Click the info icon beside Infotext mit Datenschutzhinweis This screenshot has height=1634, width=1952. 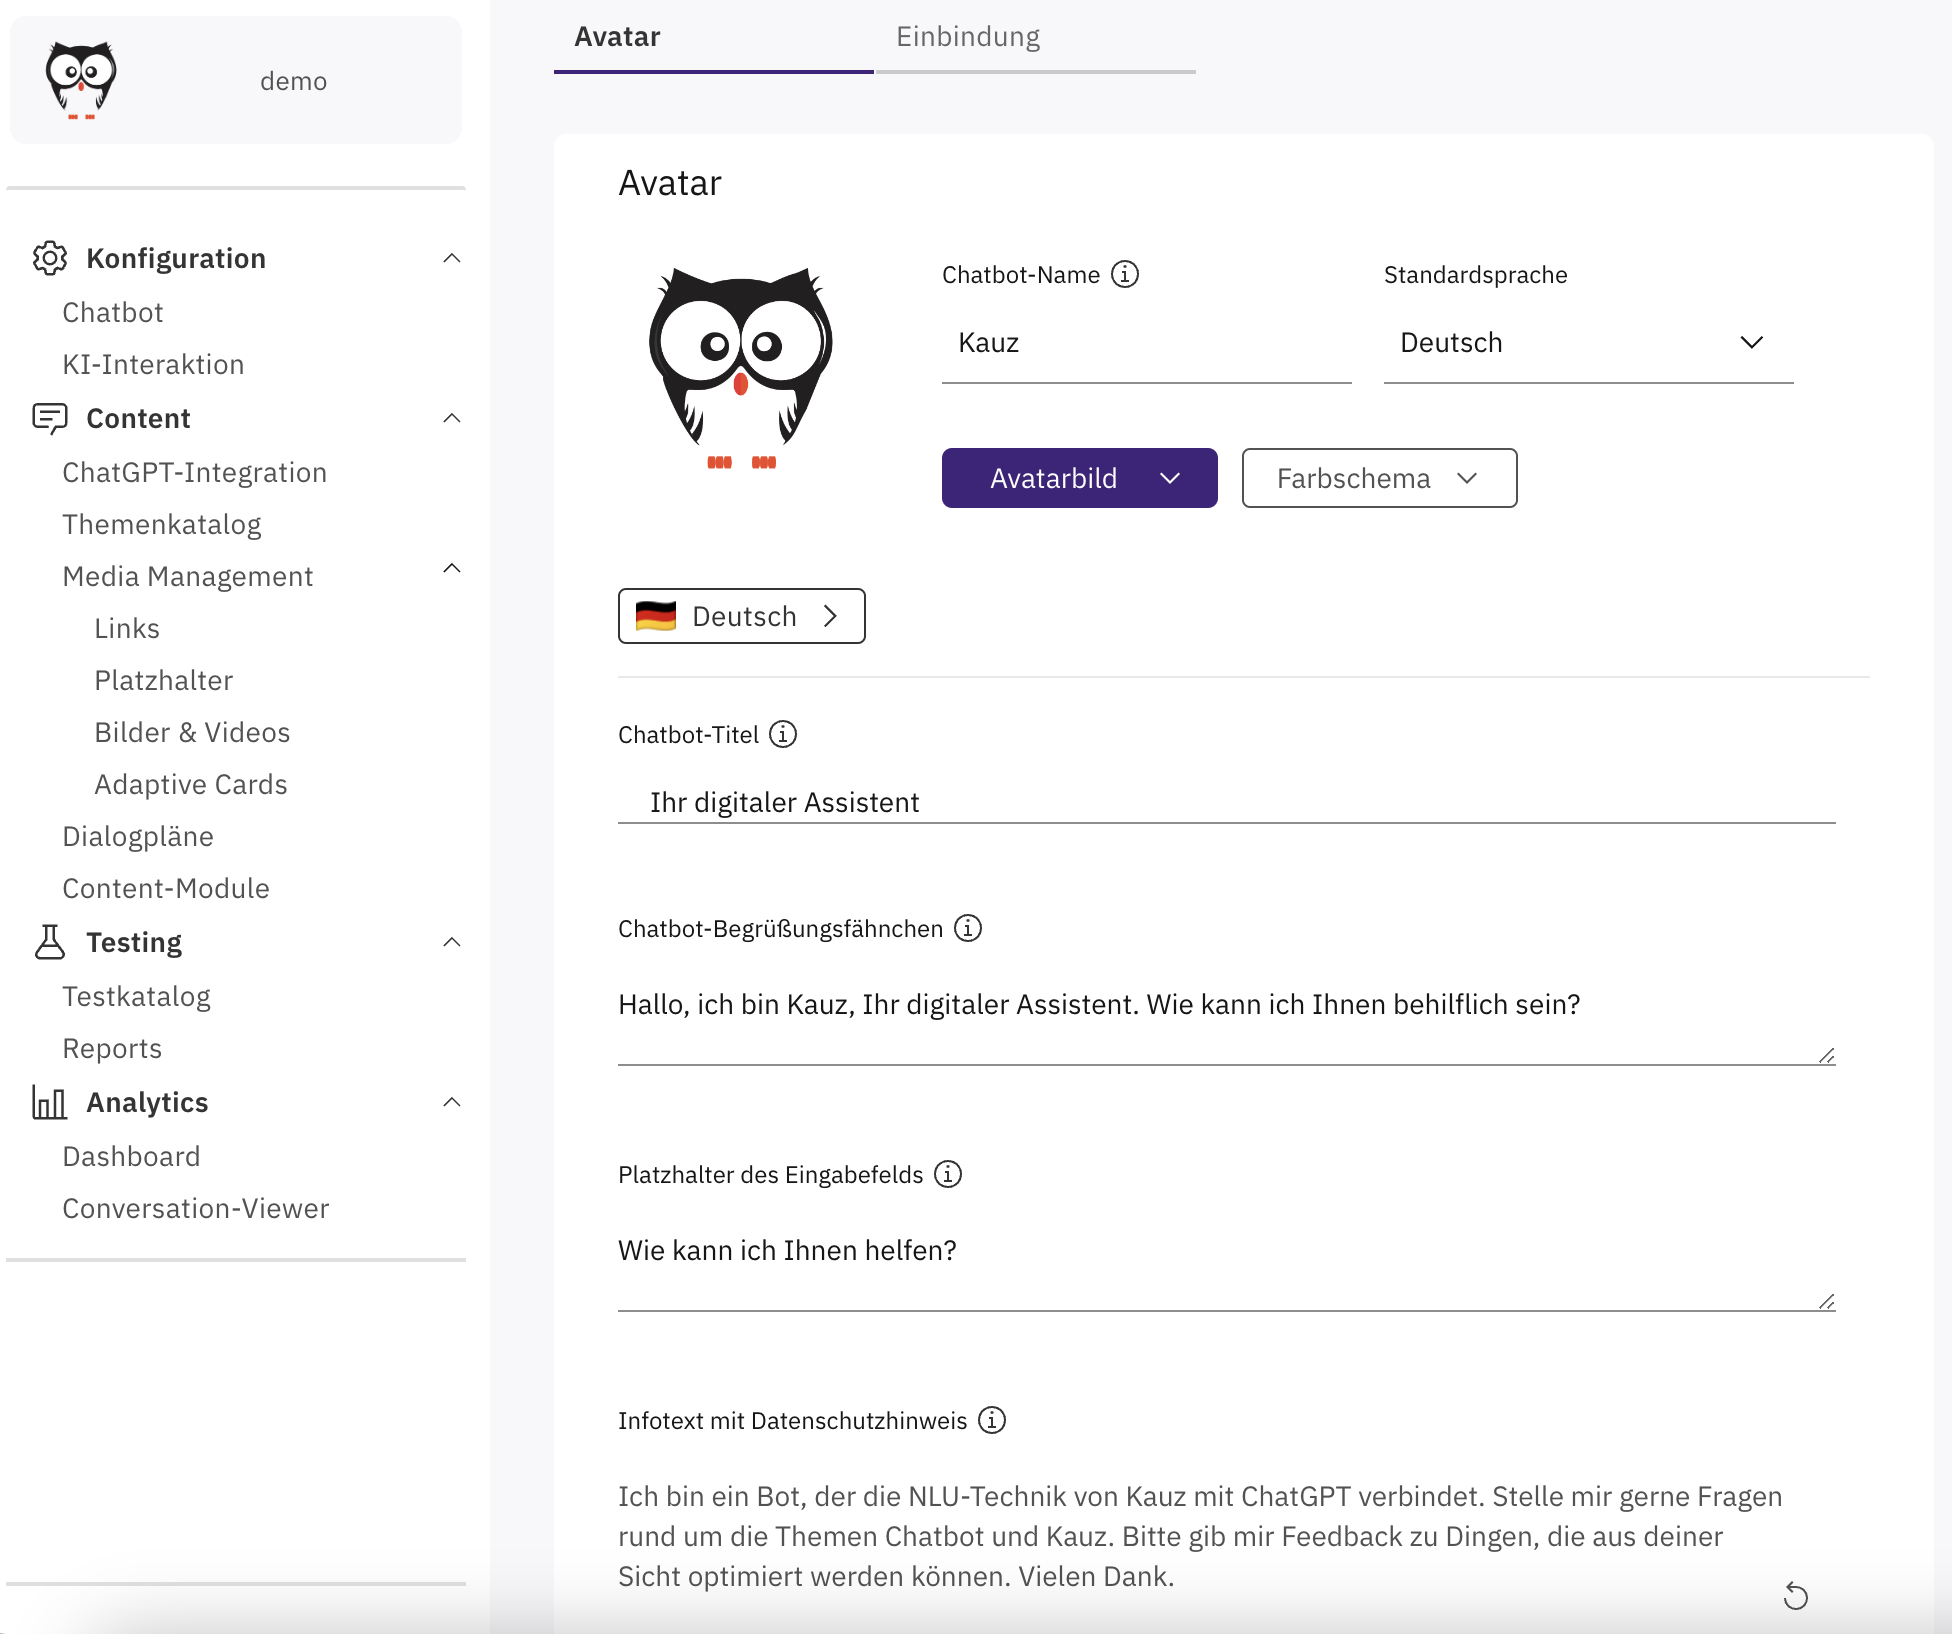click(x=992, y=1420)
